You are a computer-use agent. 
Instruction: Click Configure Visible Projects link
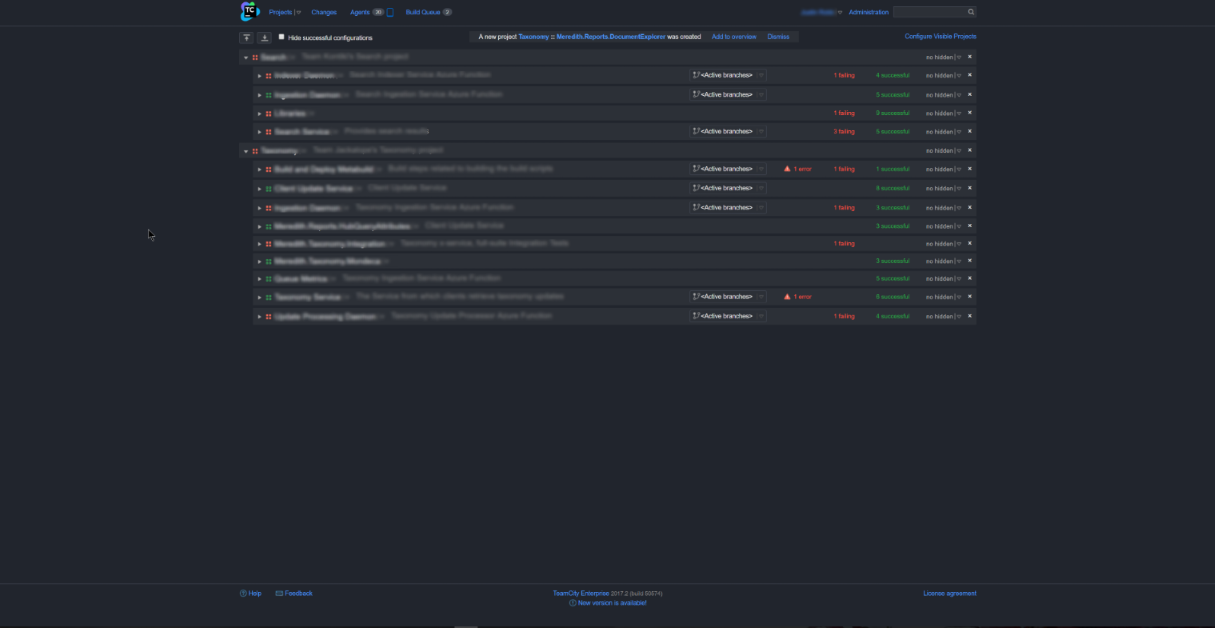[x=940, y=36]
